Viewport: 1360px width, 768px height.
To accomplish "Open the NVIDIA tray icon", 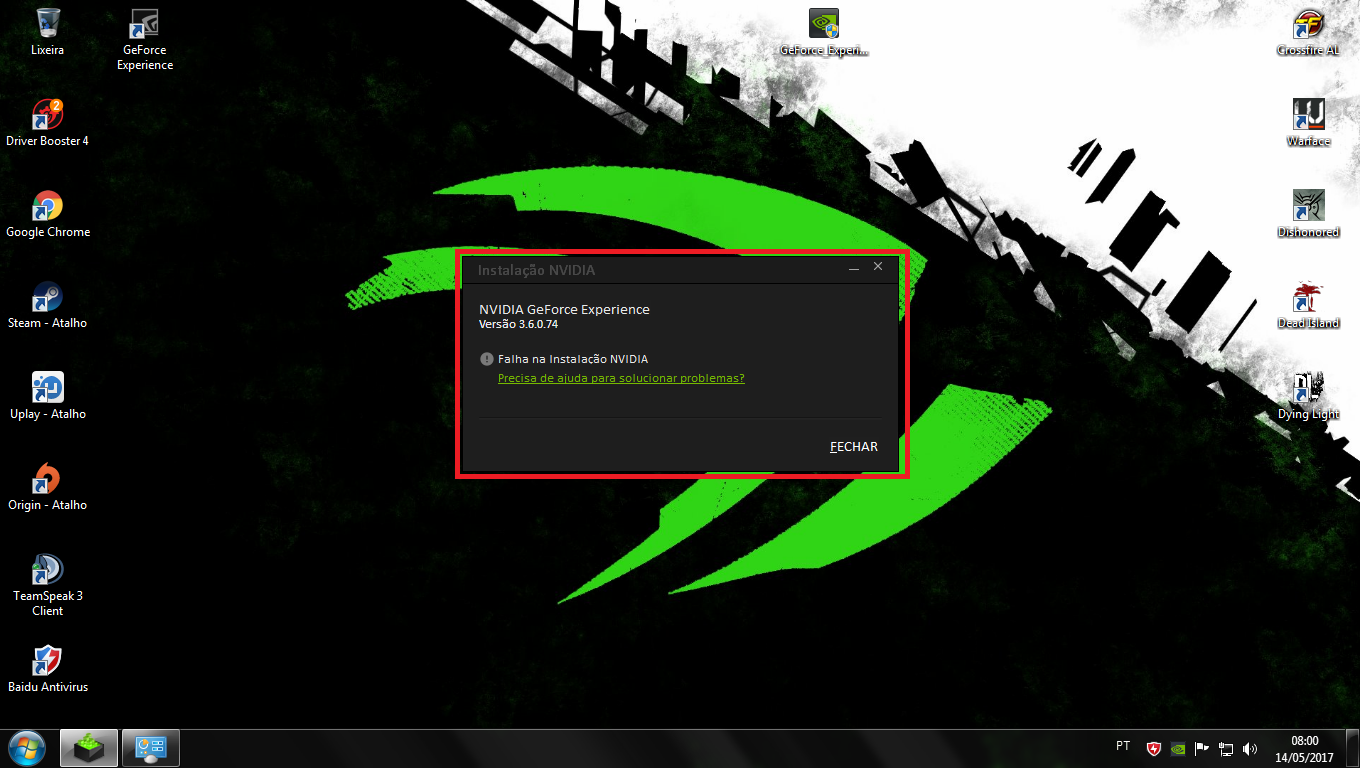I will tap(1178, 748).
